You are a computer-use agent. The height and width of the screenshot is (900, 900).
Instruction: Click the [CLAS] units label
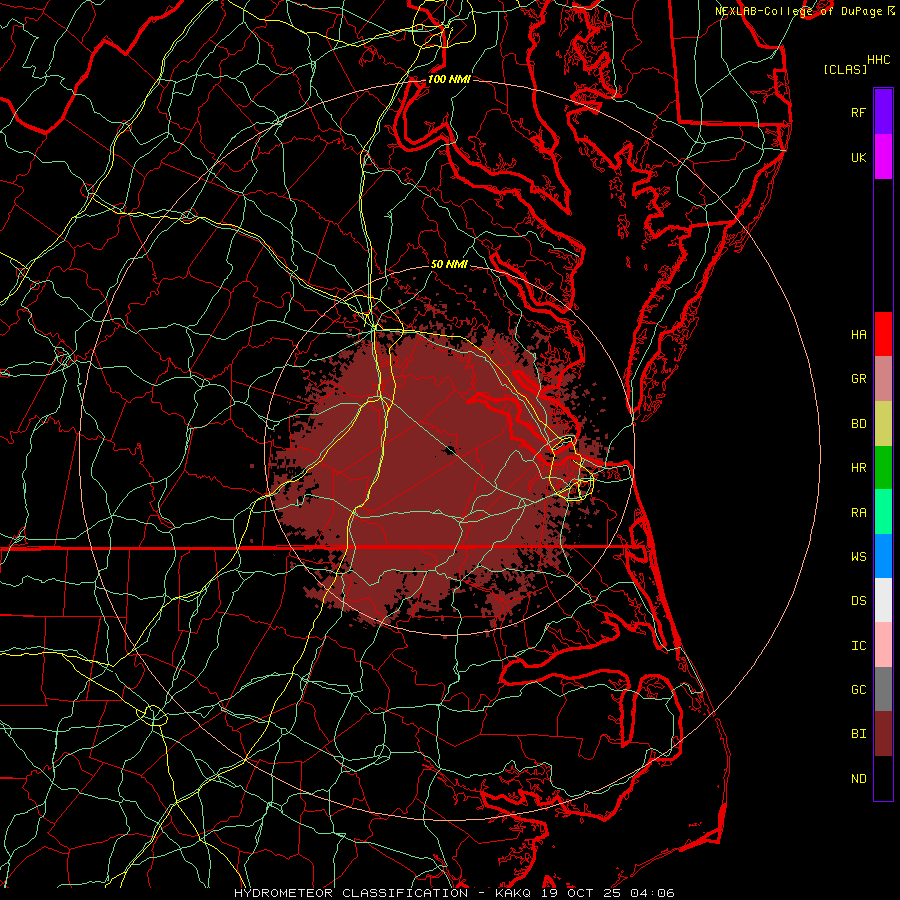[845, 69]
